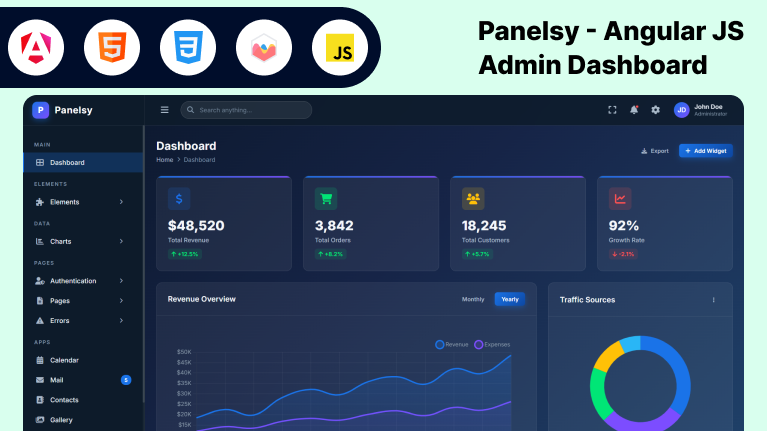
Task: Click the Search anything input field
Action: tap(246, 110)
